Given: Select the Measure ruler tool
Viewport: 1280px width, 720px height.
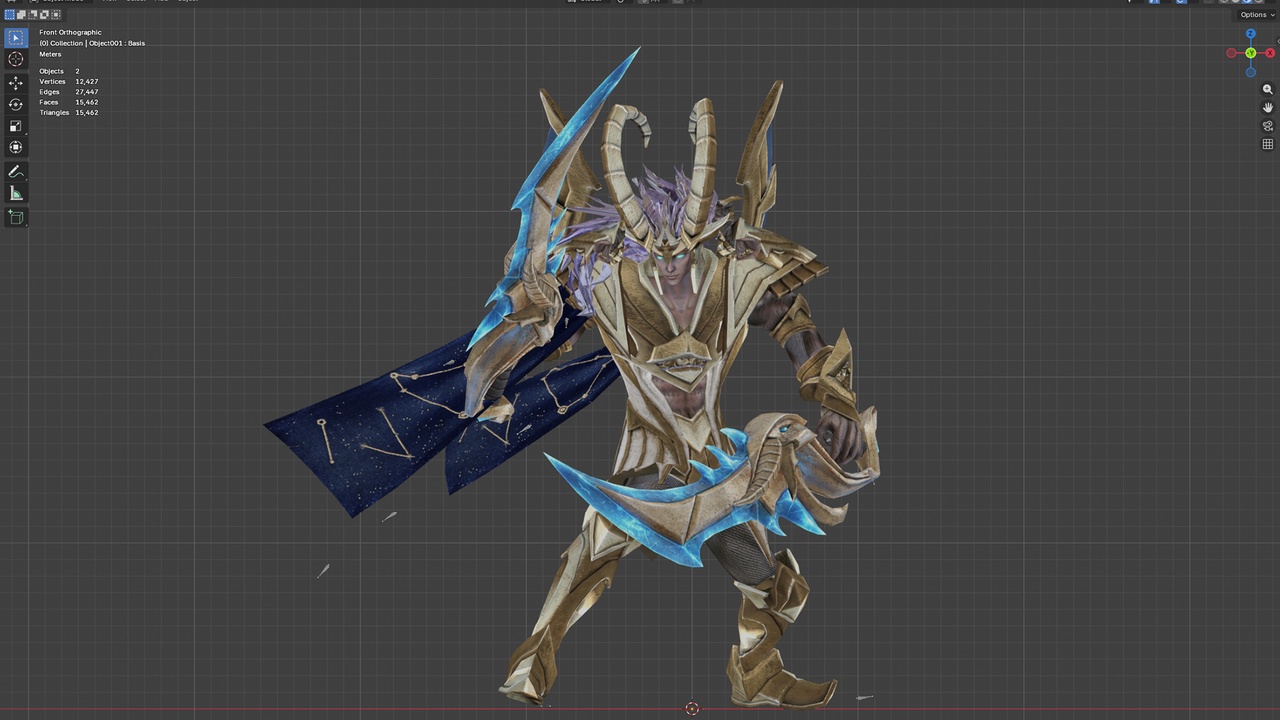Looking at the screenshot, I should pos(15,193).
